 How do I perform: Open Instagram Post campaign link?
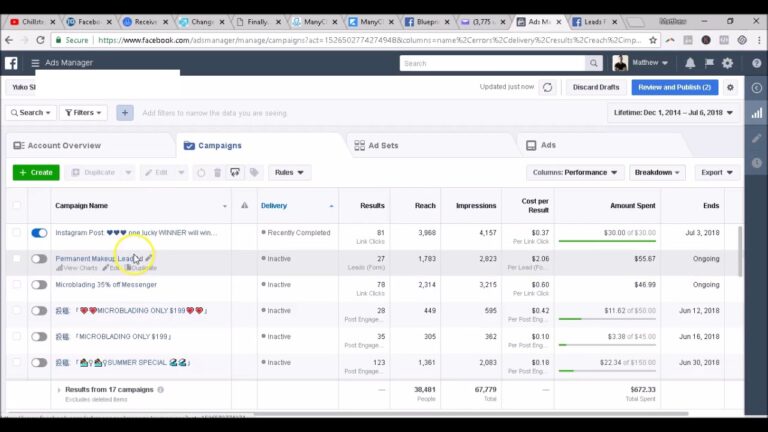click(x=136, y=233)
